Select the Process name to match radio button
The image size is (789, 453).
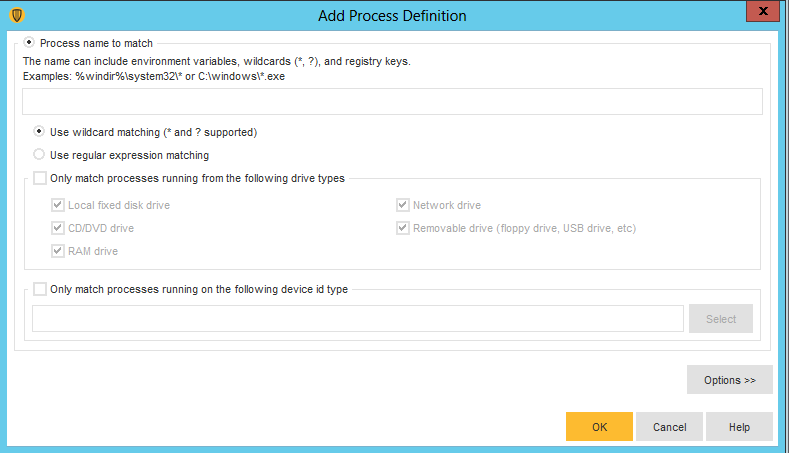(x=29, y=42)
